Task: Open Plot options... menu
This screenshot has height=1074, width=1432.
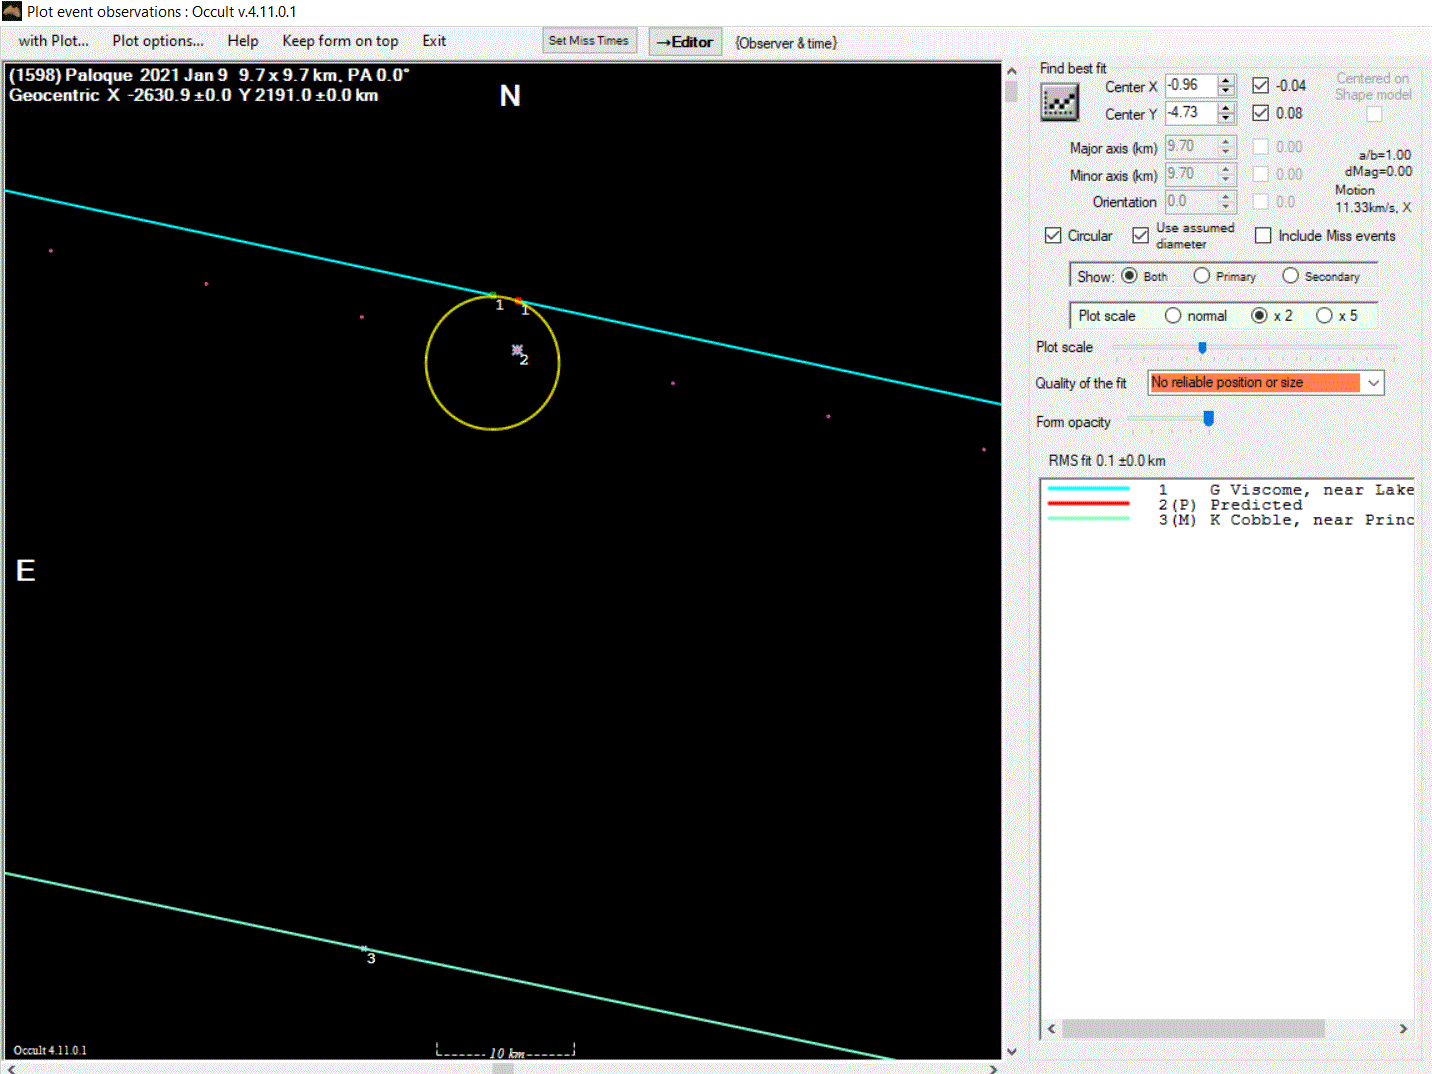Action: coord(158,41)
